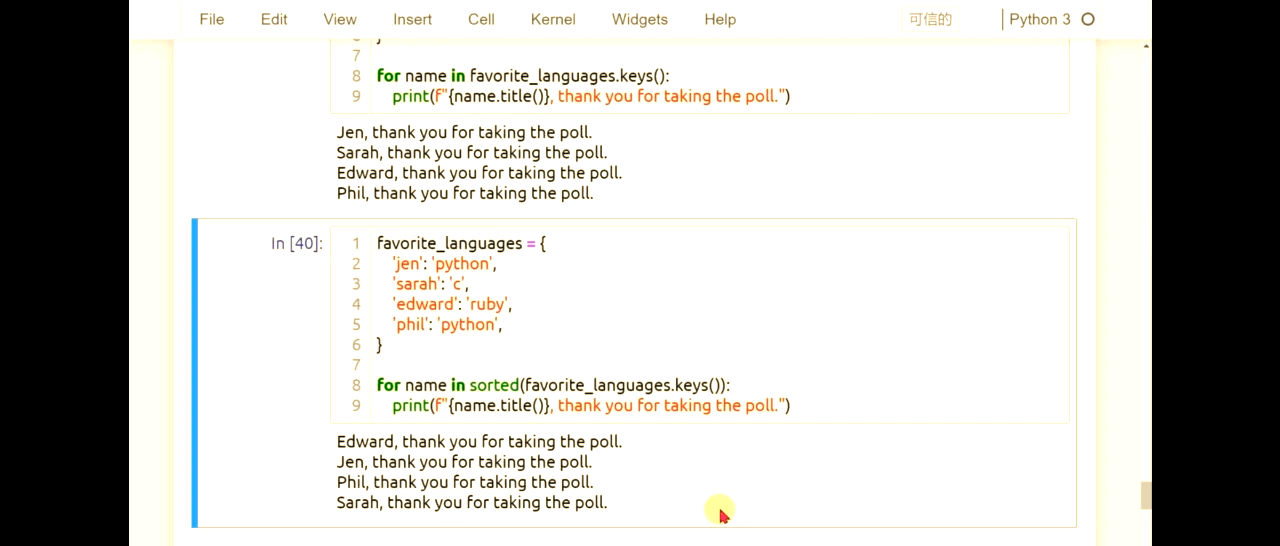Image resolution: width=1280 pixels, height=546 pixels.
Task: Open the Help menu
Action: [x=720, y=19]
